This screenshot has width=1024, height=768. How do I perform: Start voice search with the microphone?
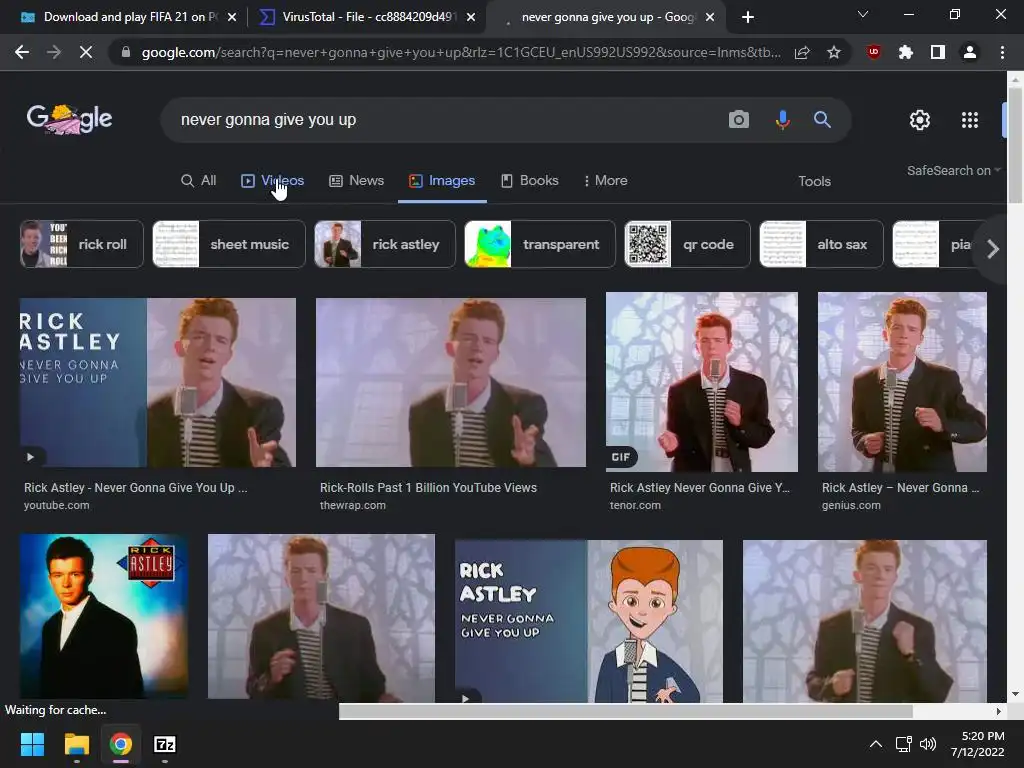782,120
